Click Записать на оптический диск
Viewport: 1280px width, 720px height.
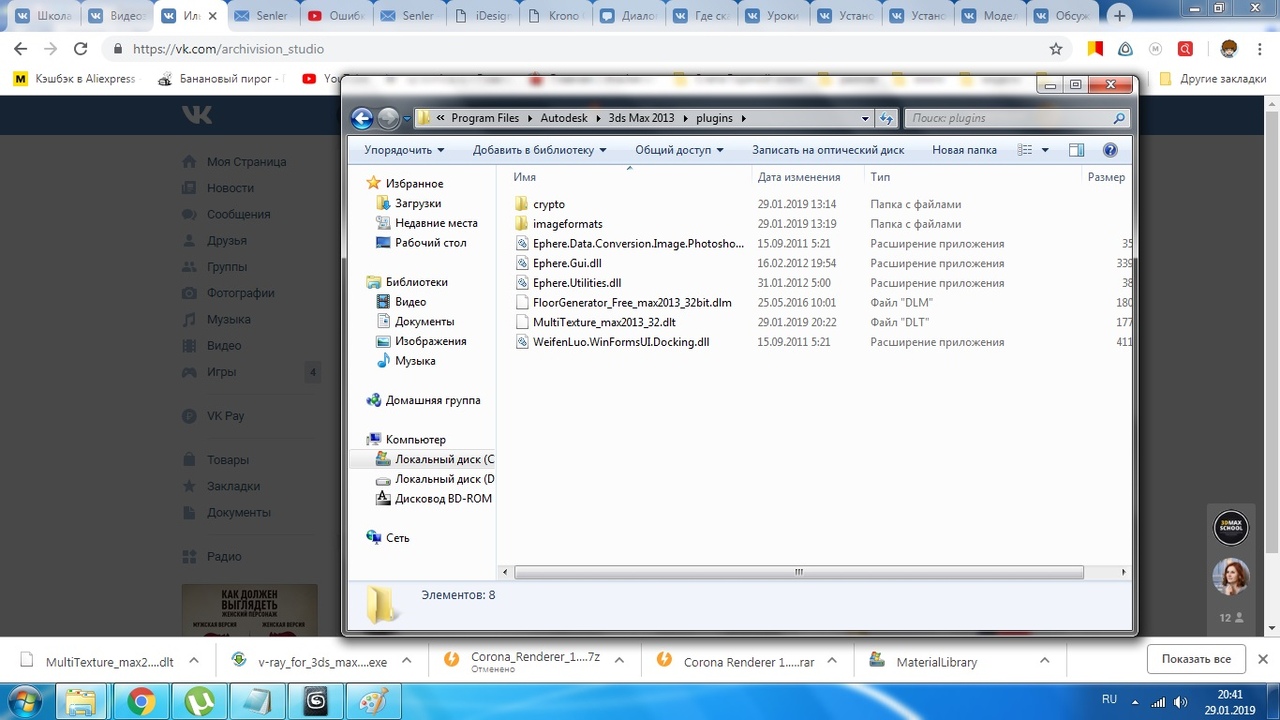pyautogui.click(x=828, y=150)
